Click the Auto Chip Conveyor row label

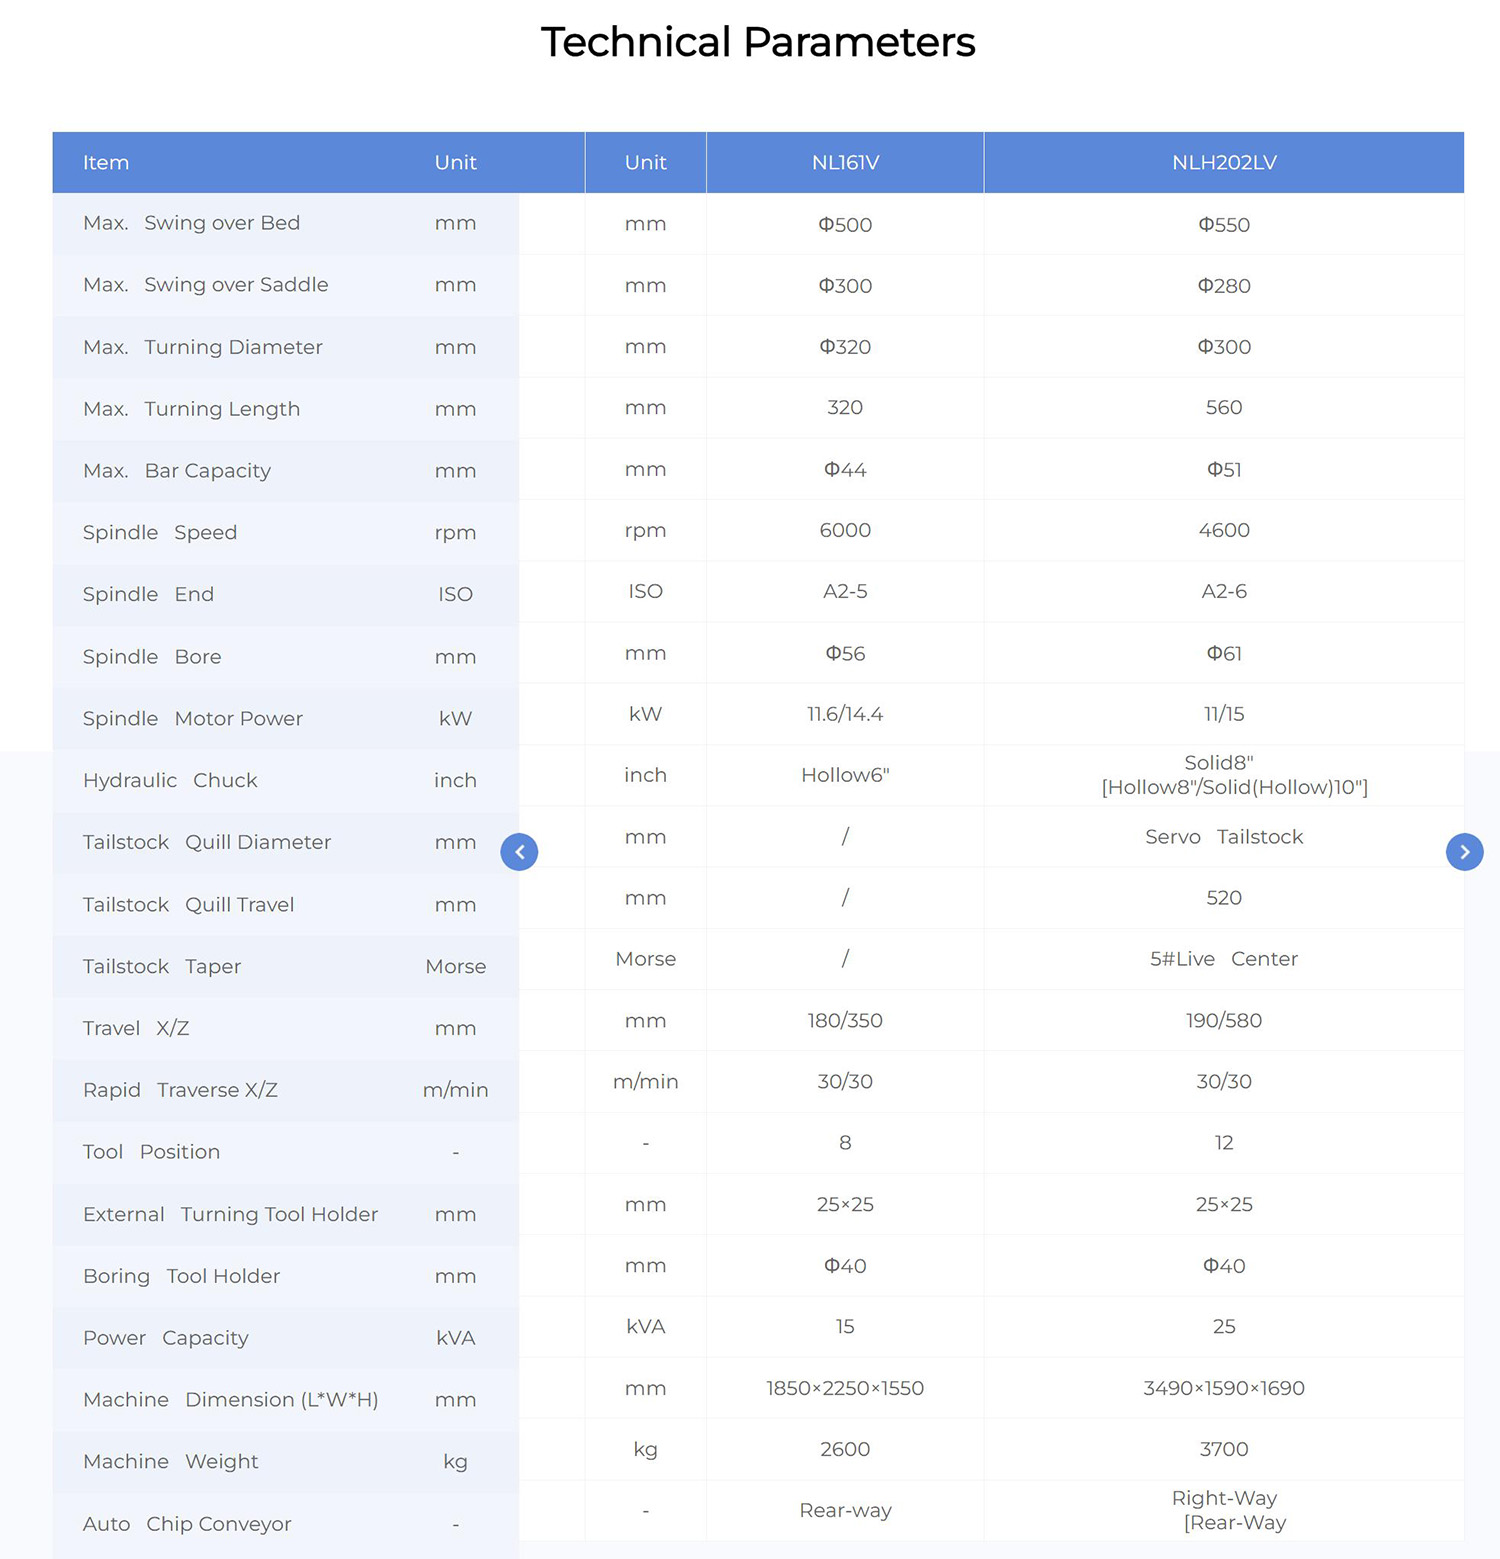pos(187,1523)
